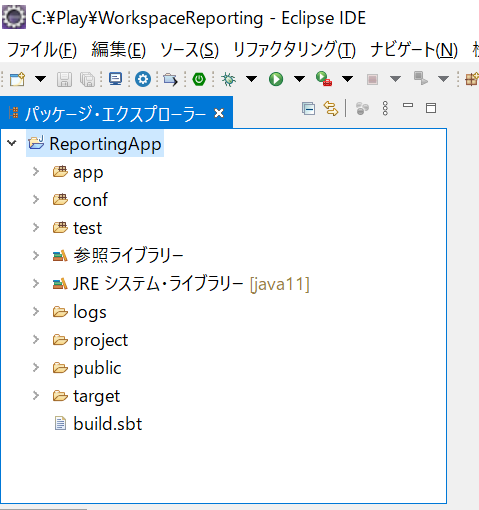Click the gray relaunch icon
This screenshot has height=510, width=479.
click(420, 79)
